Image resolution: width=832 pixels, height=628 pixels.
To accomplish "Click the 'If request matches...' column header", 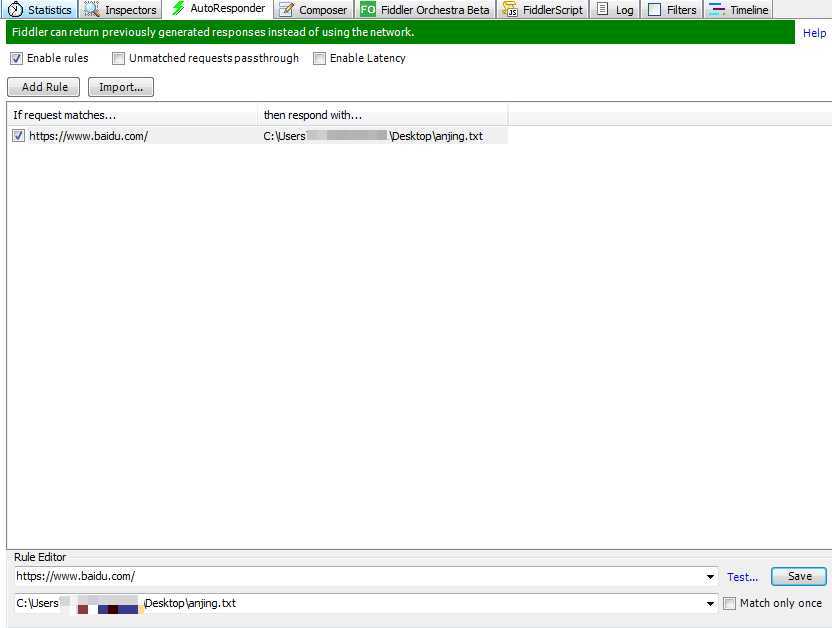I will click(x=133, y=115).
